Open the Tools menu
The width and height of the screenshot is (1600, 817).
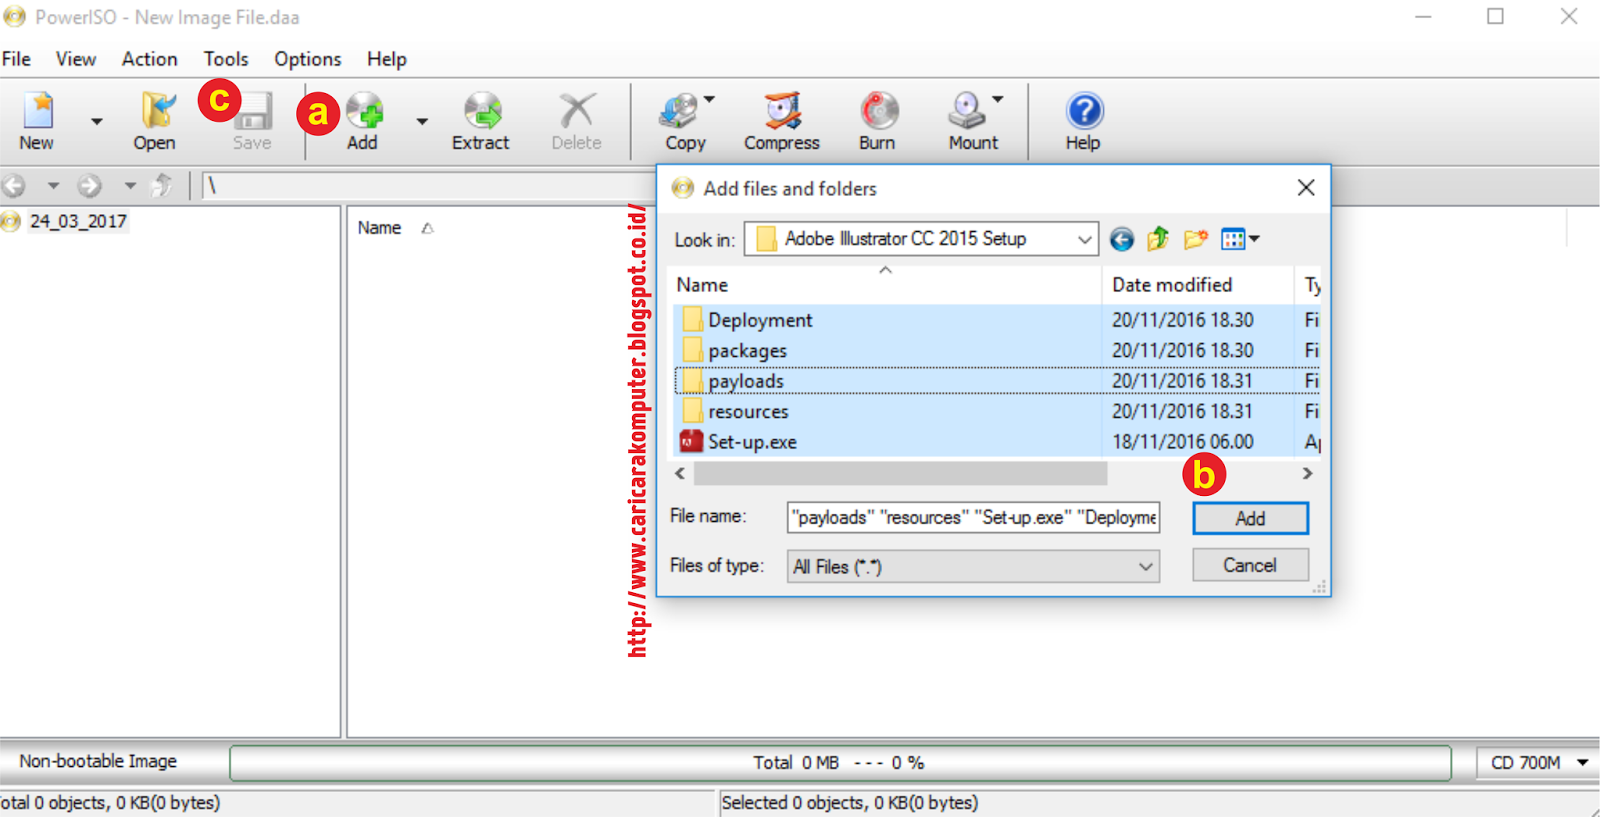[x=226, y=59]
